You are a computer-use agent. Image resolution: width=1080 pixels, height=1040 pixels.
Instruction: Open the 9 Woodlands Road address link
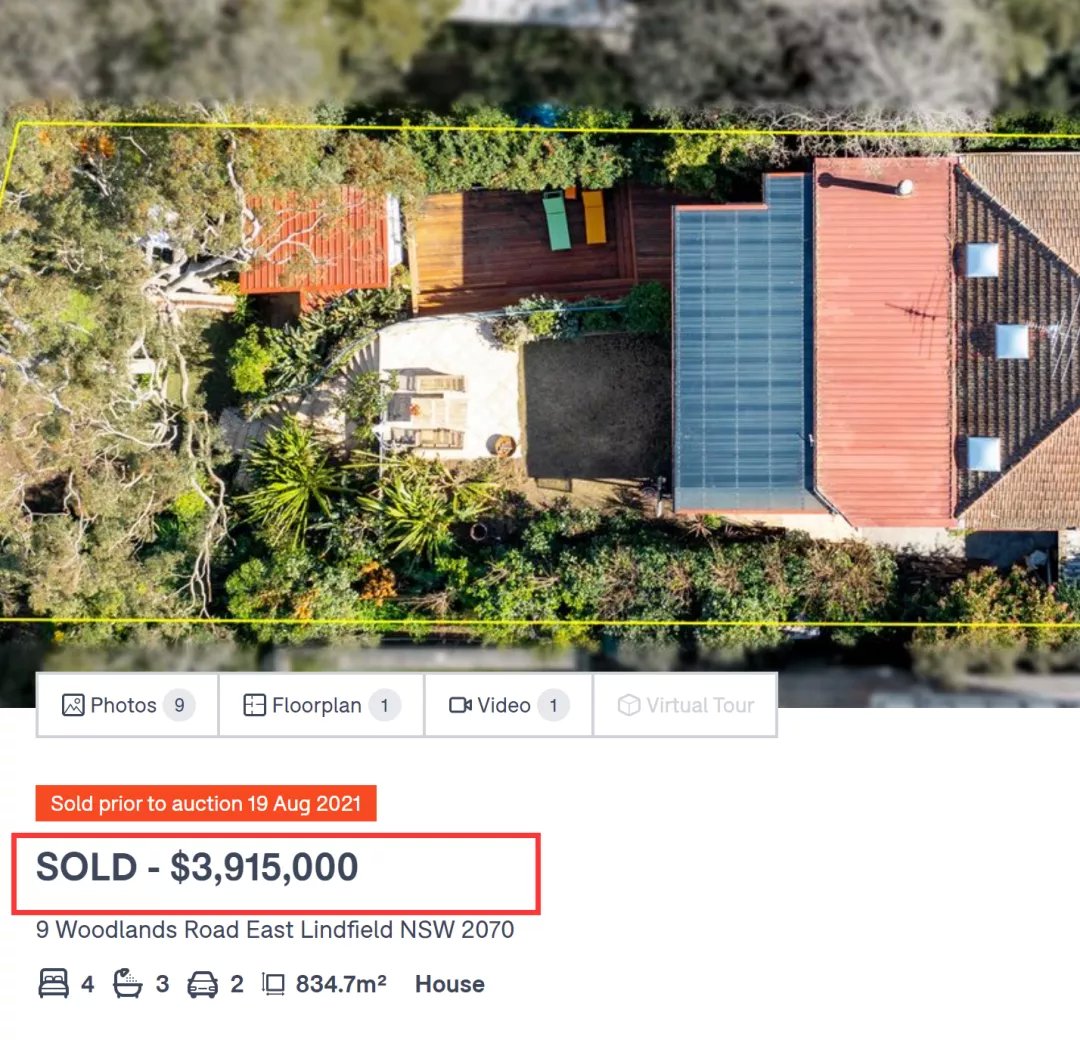pyautogui.click(x=275, y=930)
